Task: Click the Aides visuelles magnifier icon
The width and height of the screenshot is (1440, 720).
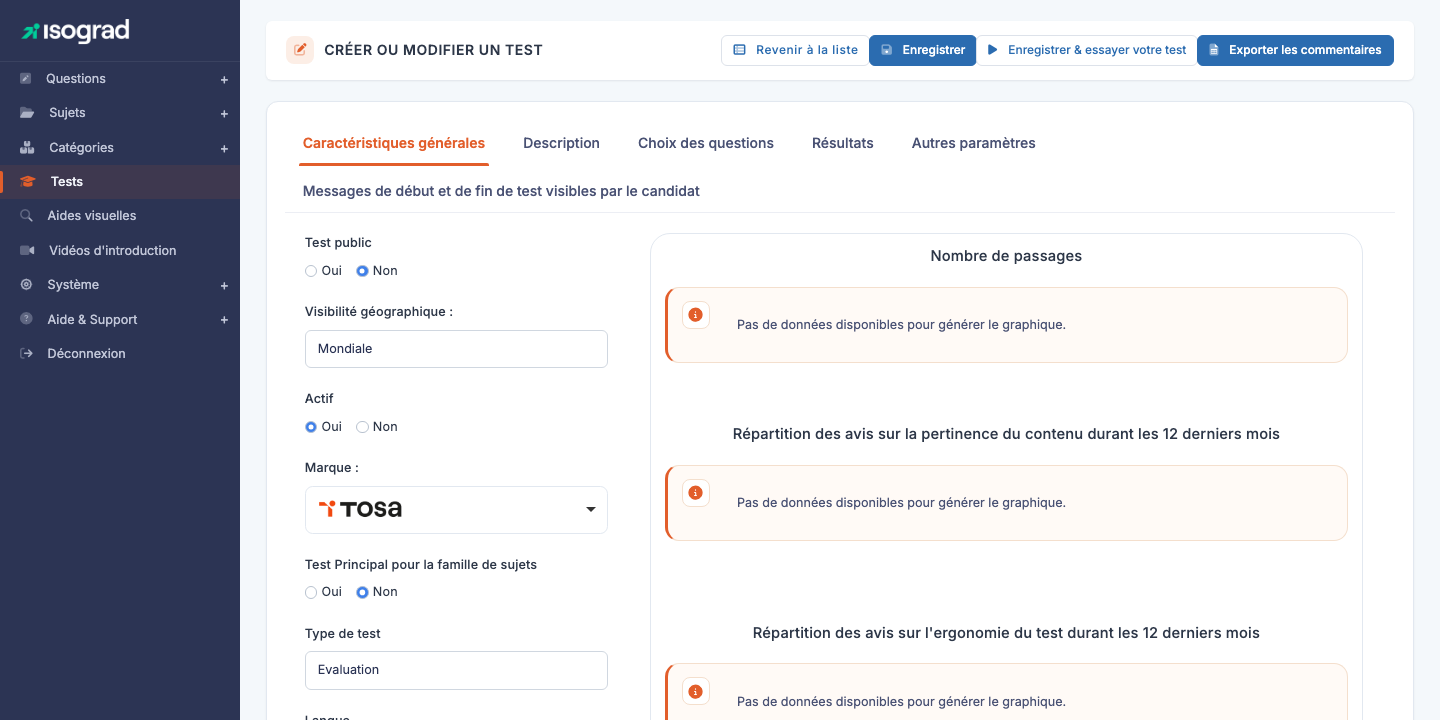Action: pos(26,216)
